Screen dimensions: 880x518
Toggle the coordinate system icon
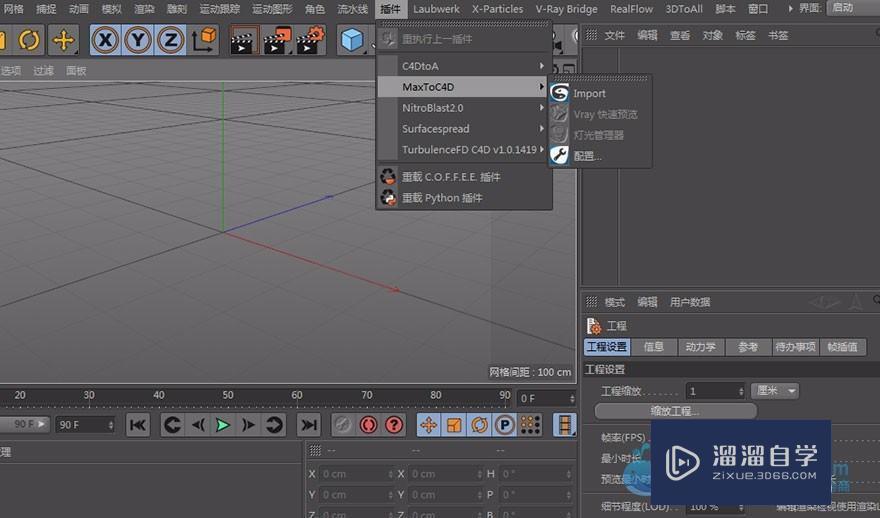(x=204, y=40)
